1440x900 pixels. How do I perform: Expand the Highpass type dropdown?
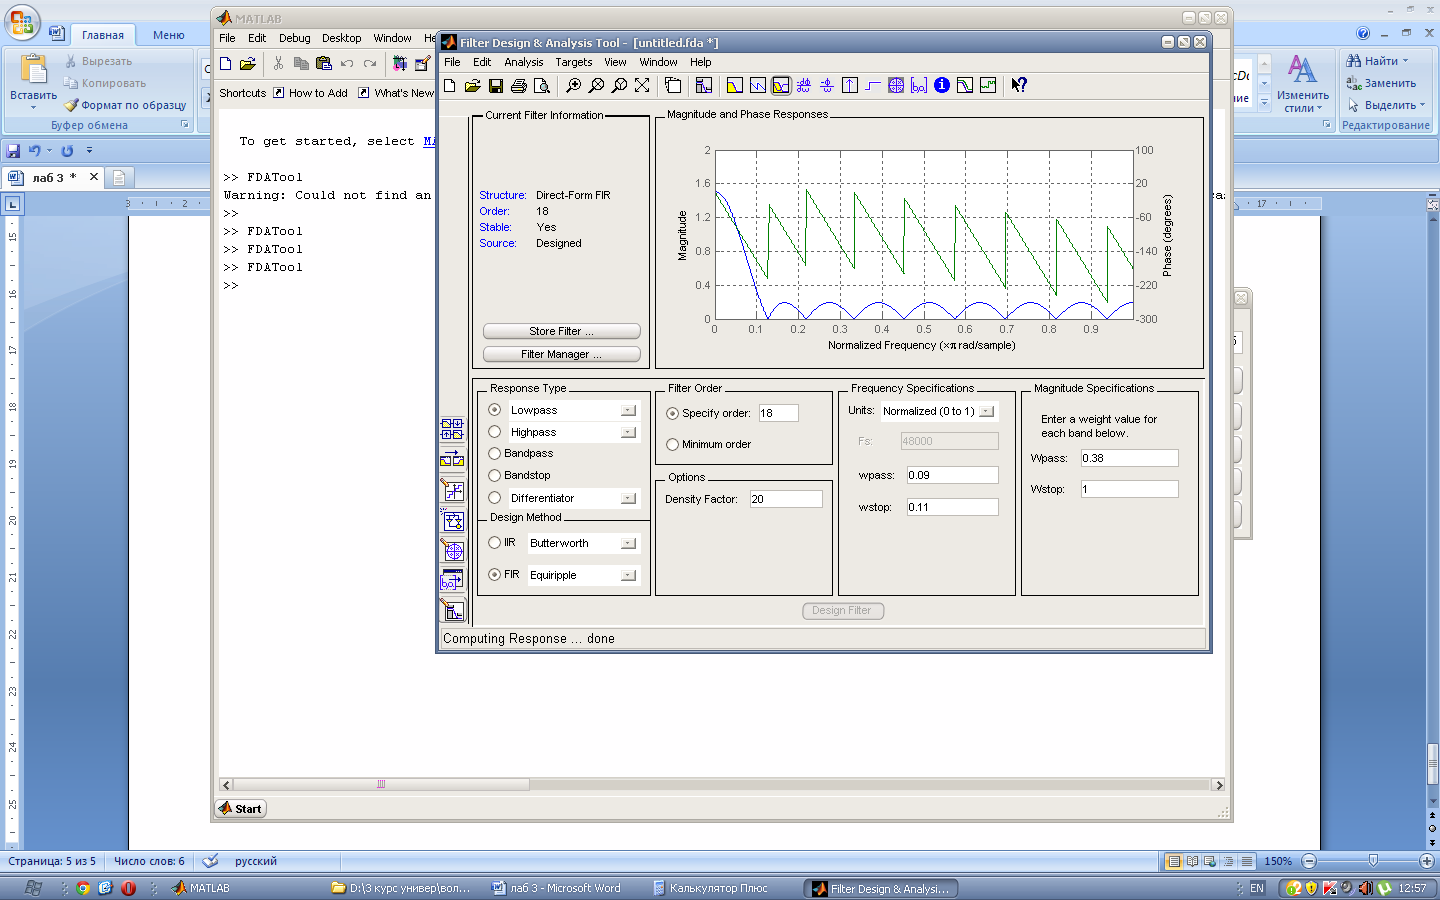pos(628,433)
